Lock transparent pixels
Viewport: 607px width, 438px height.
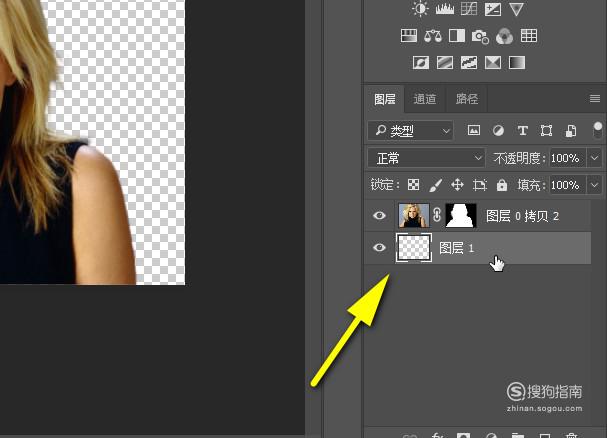click(413, 185)
